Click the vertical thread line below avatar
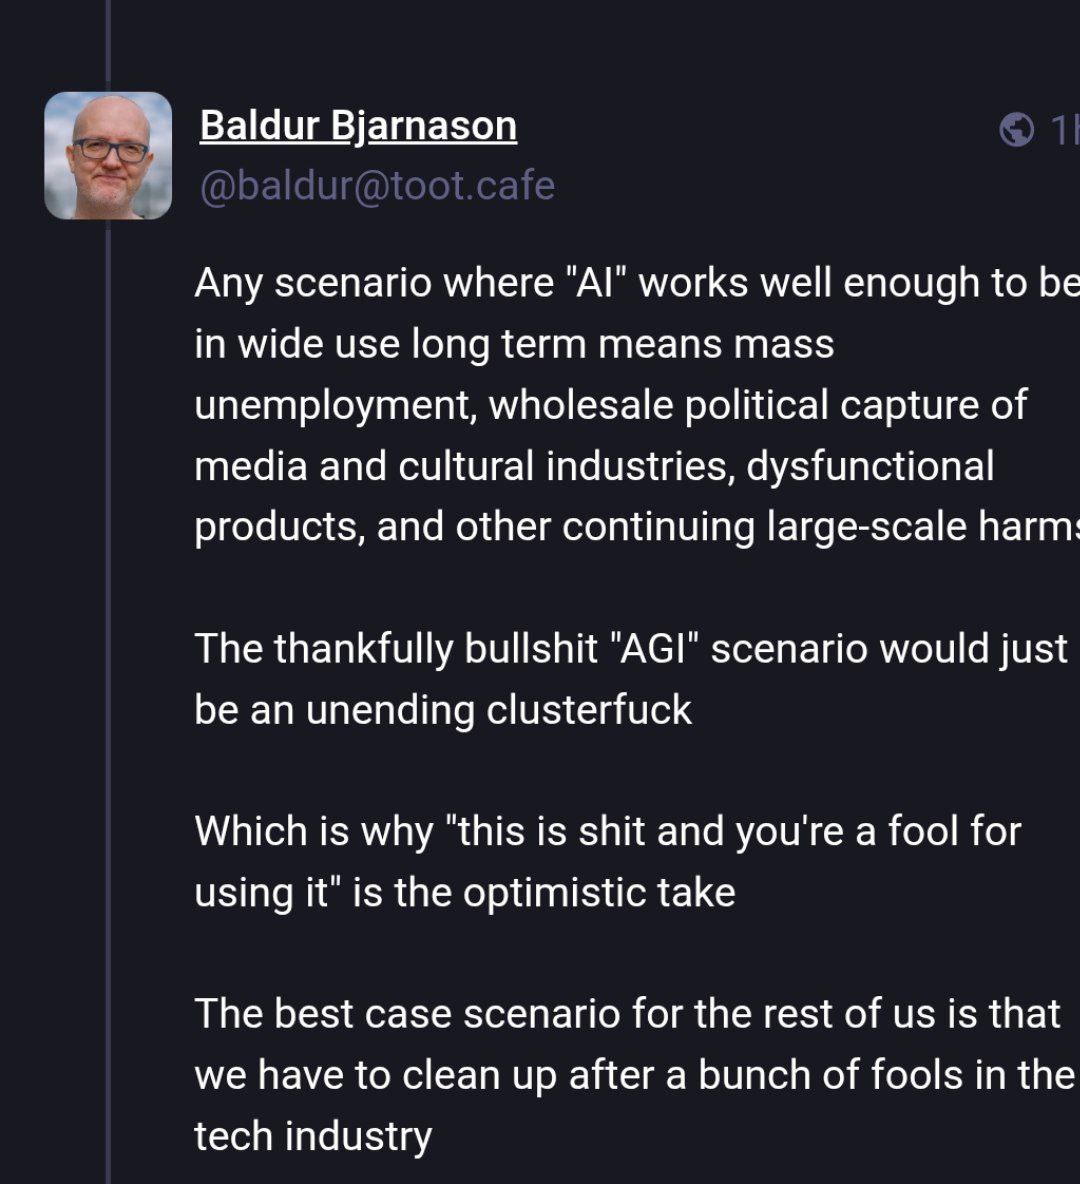The image size is (1080, 1184). click(x=108, y=700)
